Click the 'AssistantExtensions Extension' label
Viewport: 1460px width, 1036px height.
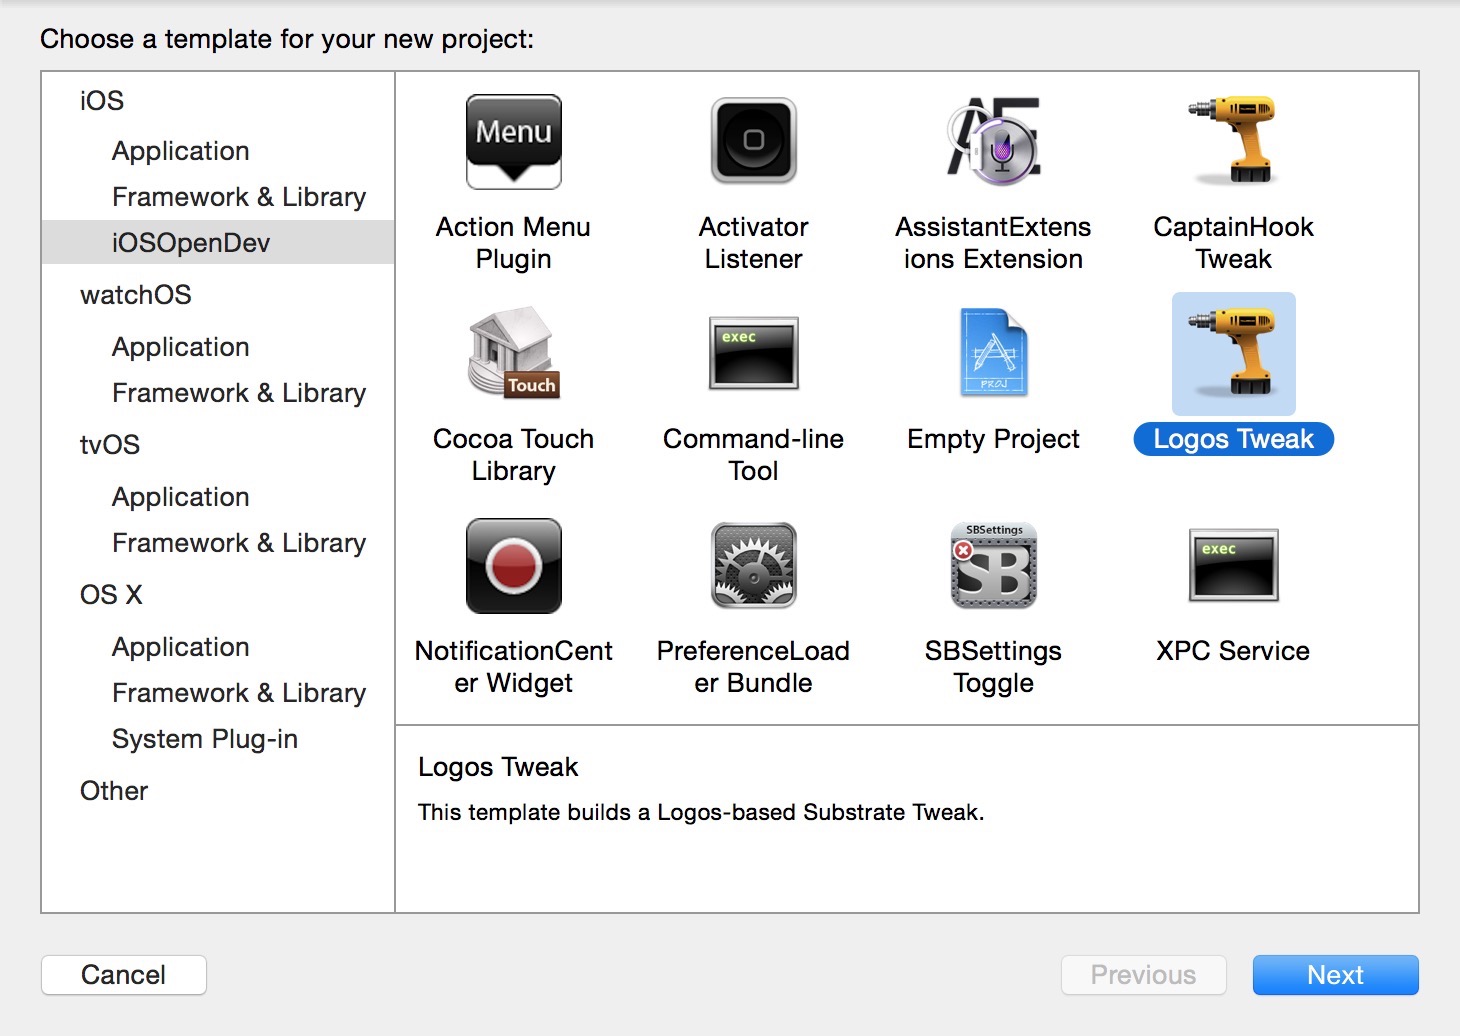[x=994, y=243]
